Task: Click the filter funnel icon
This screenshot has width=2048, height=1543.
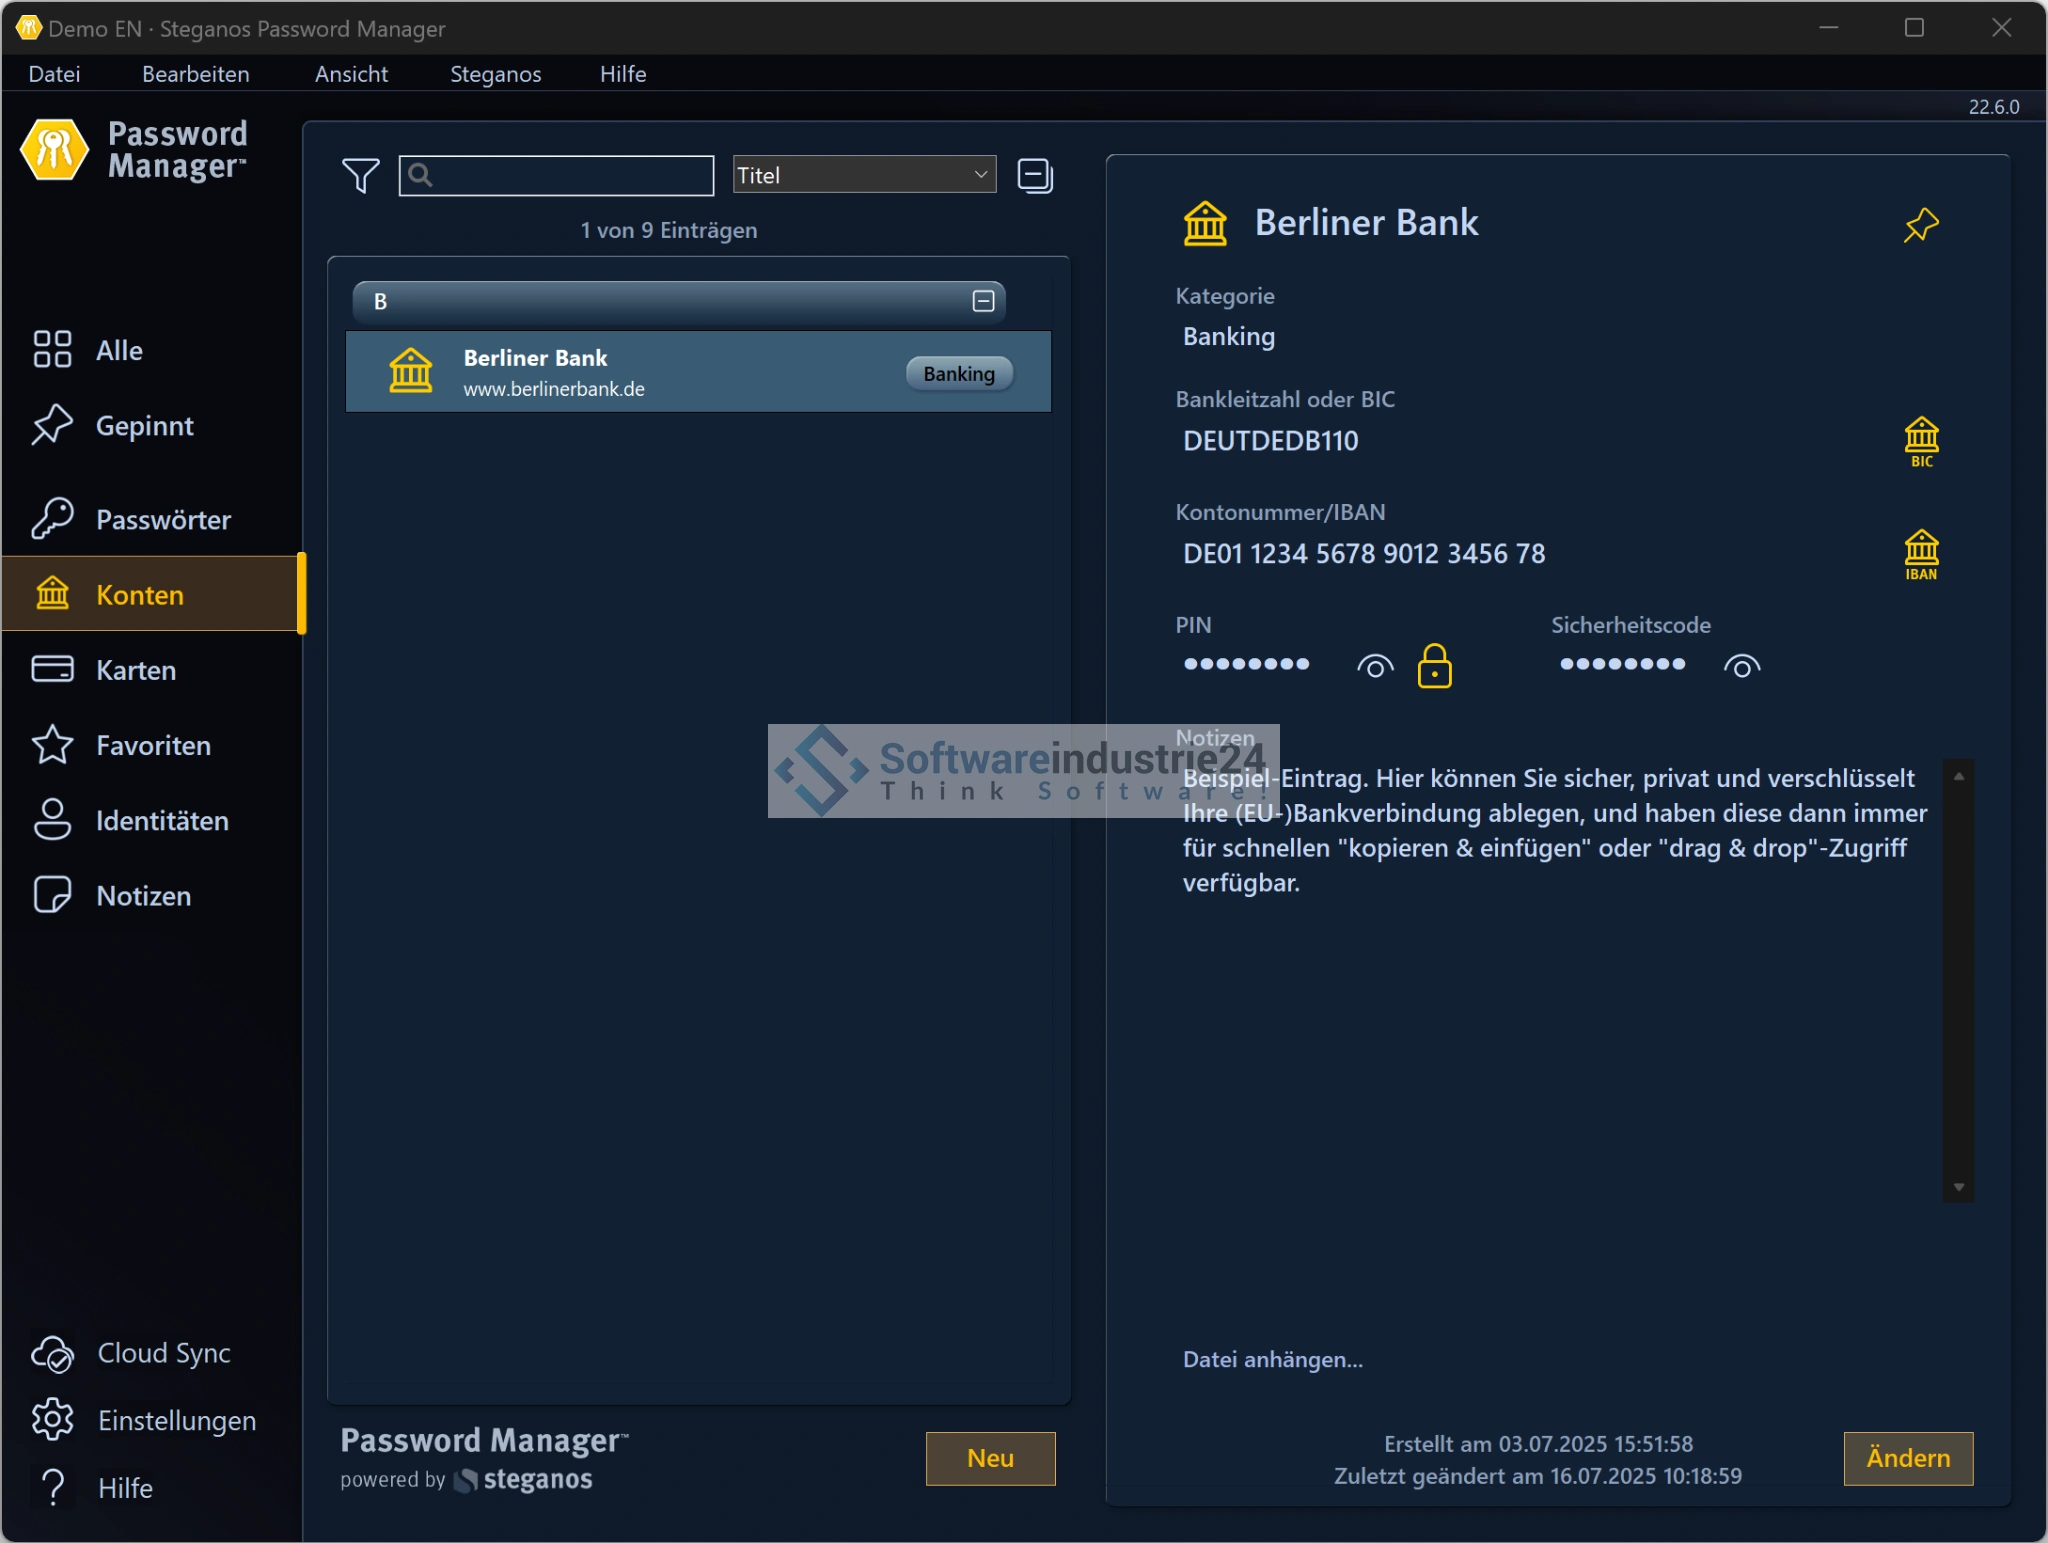Action: click(x=360, y=176)
